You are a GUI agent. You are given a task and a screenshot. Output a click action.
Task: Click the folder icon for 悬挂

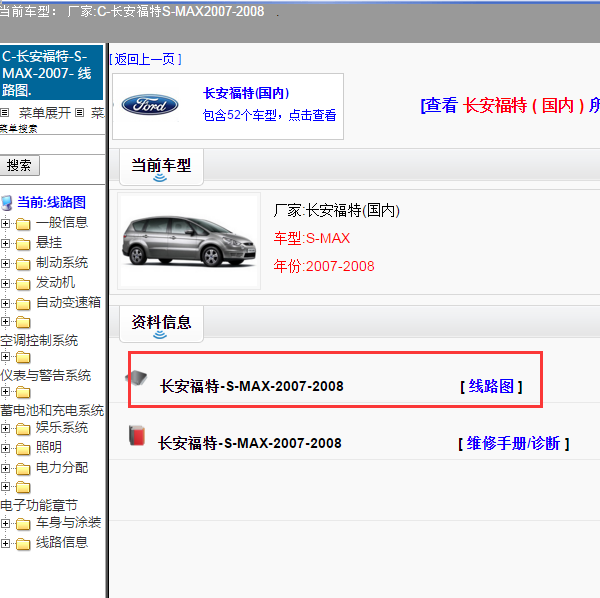pyautogui.click(x=23, y=244)
